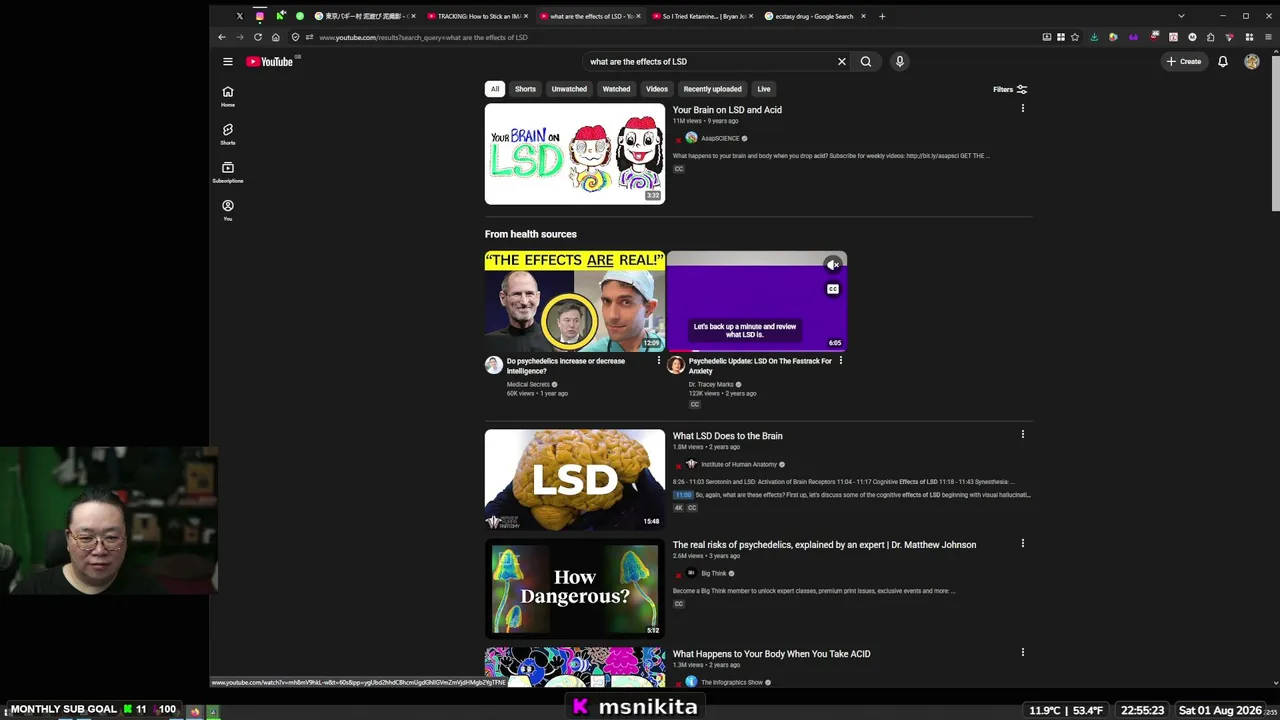Viewport: 1280px width, 720px height.
Task: Start voice search with the microphone
Action: 900,62
